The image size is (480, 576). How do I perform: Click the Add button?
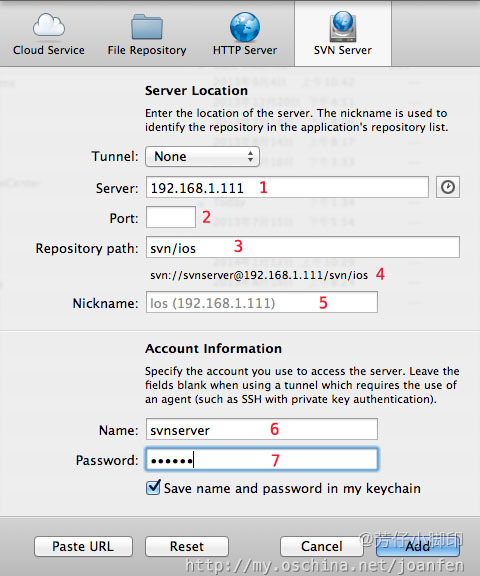418,546
